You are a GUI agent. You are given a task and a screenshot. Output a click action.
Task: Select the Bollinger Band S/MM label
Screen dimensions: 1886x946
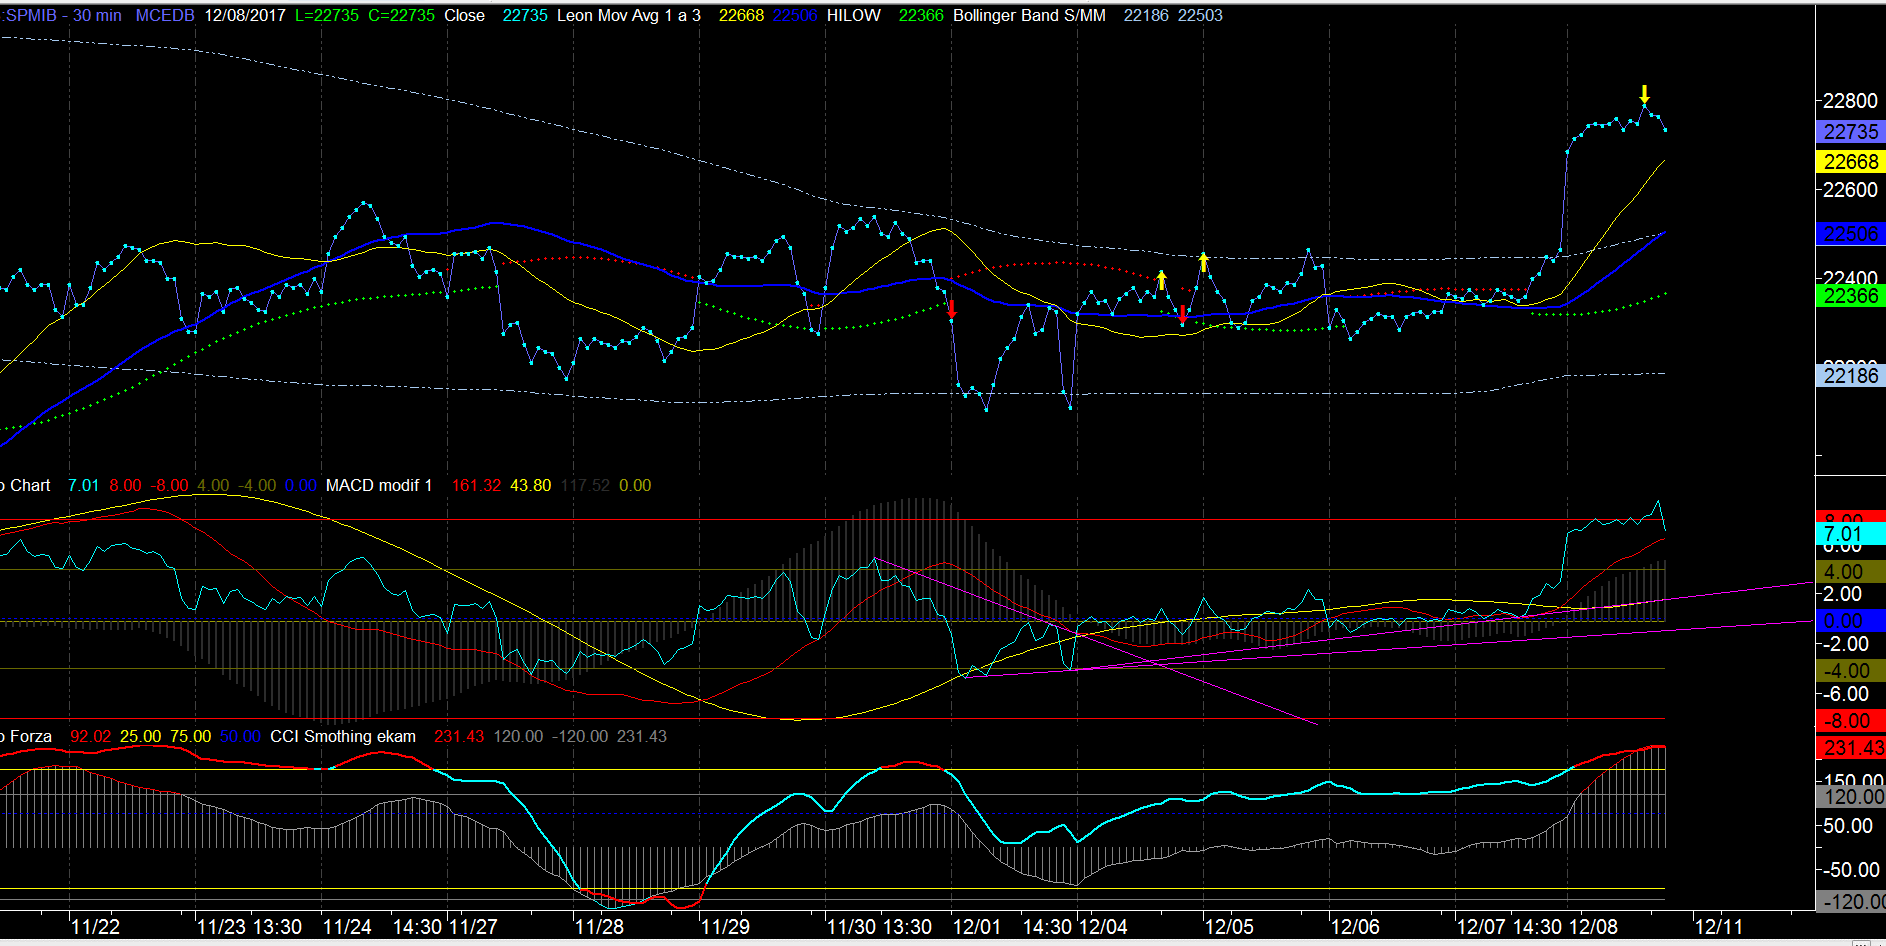pyautogui.click(x=1030, y=16)
